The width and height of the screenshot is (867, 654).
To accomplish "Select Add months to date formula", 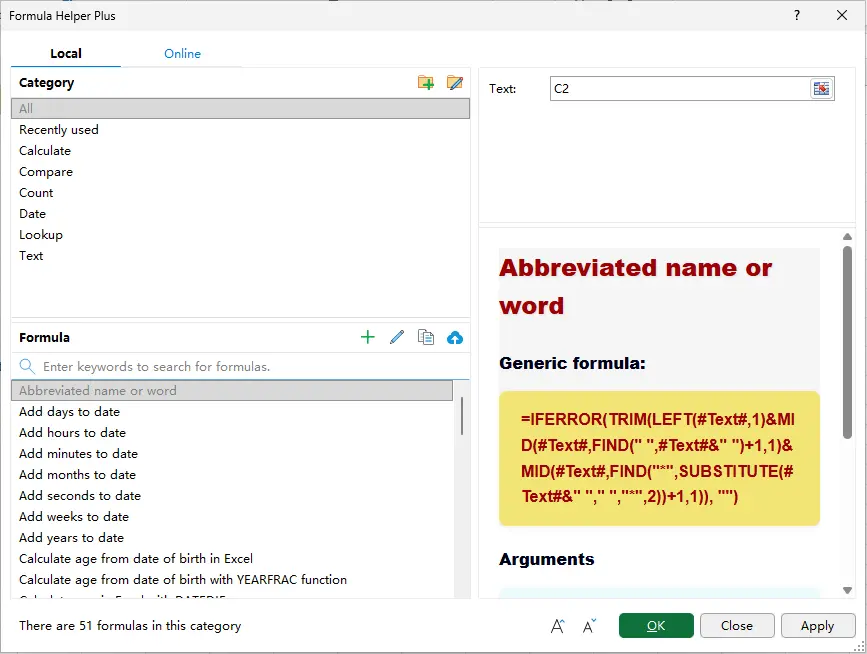I will click(232, 474).
